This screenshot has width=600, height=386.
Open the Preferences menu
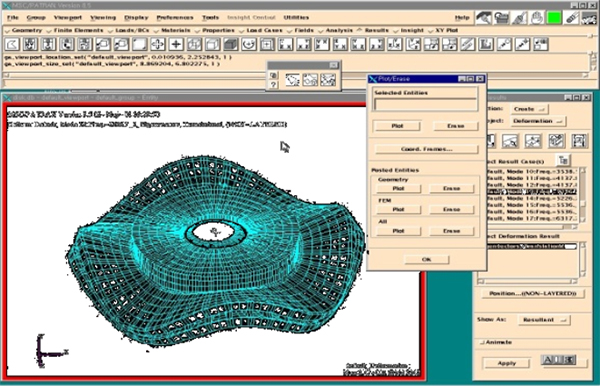pos(175,18)
